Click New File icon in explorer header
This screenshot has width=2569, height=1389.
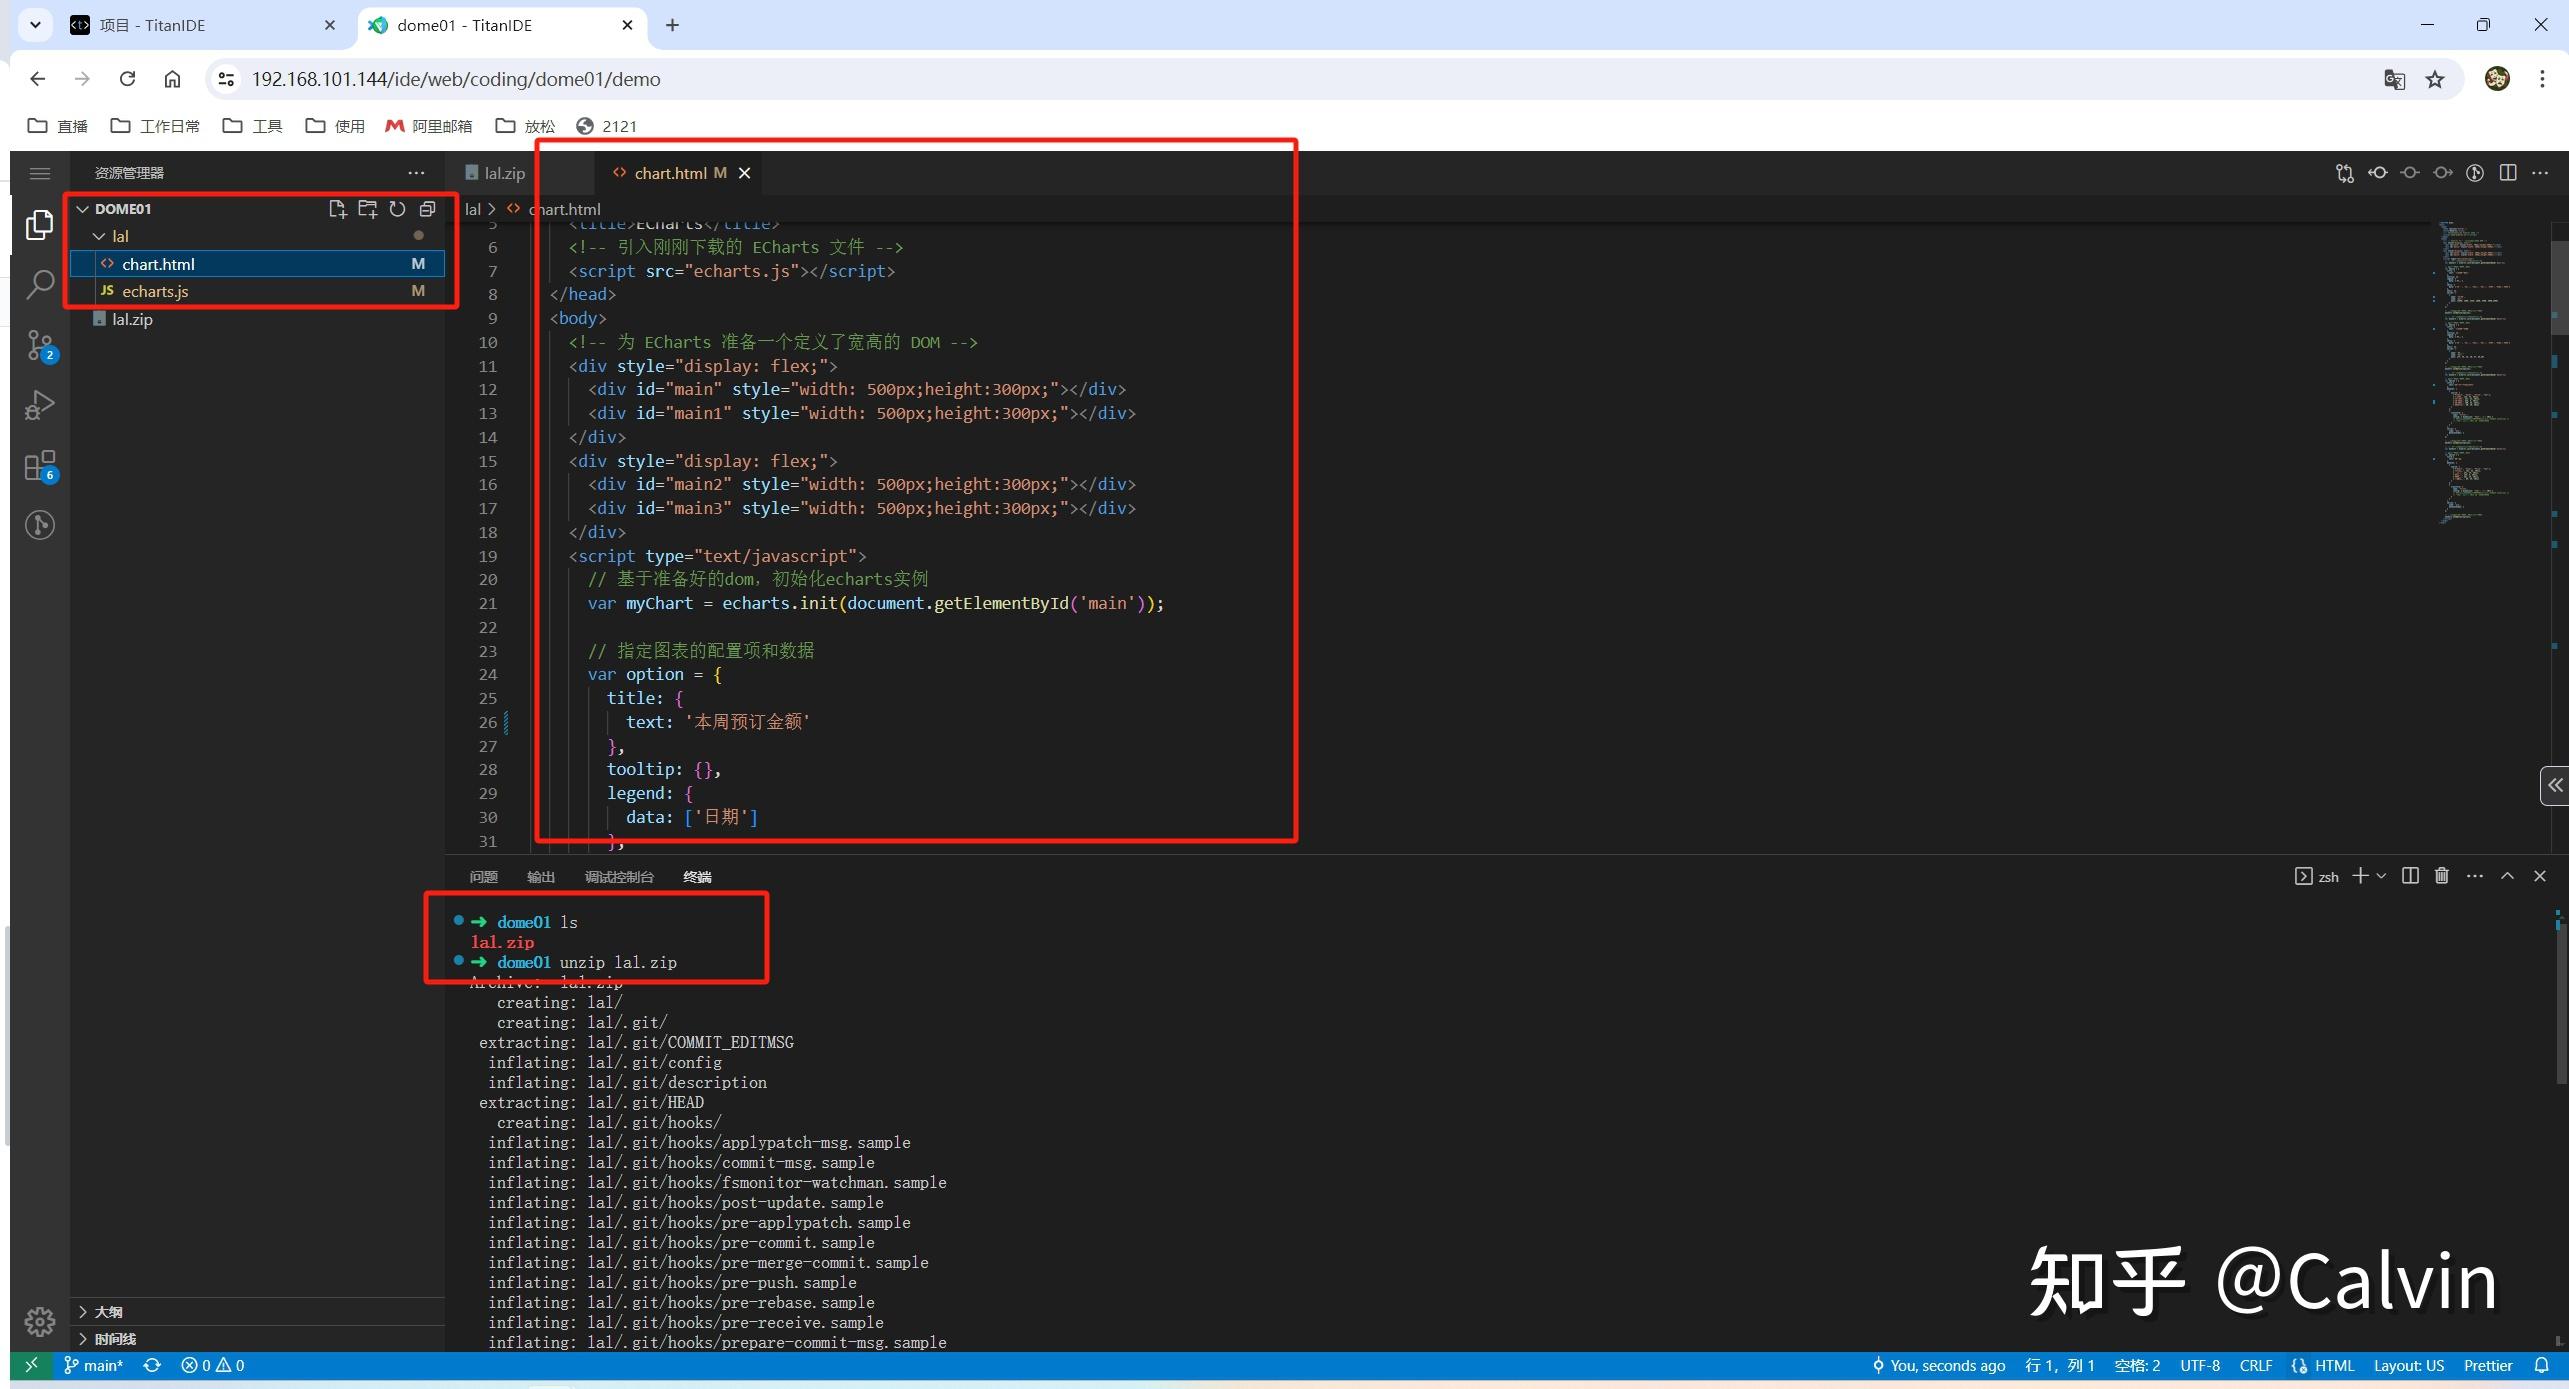point(337,209)
